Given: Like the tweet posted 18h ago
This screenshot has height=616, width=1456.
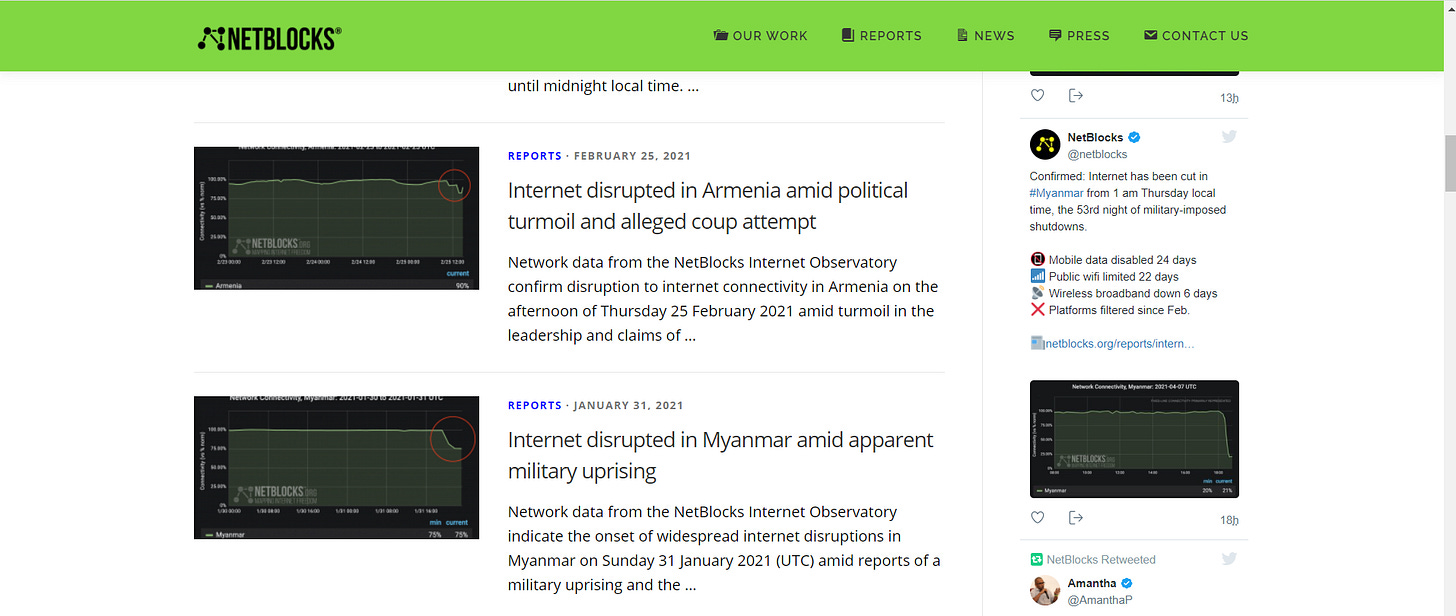Looking at the screenshot, I should pos(1037,518).
